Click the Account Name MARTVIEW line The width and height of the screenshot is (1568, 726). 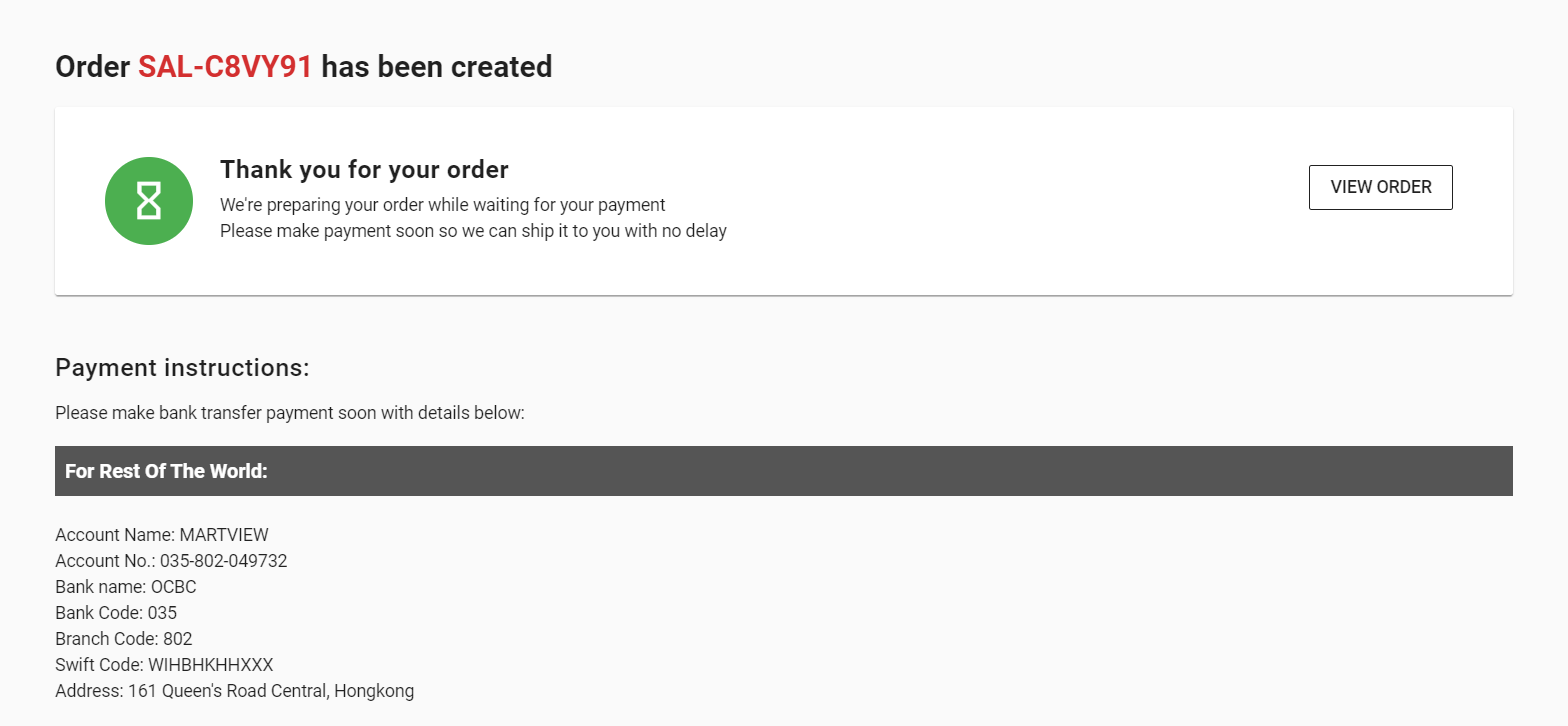162,535
